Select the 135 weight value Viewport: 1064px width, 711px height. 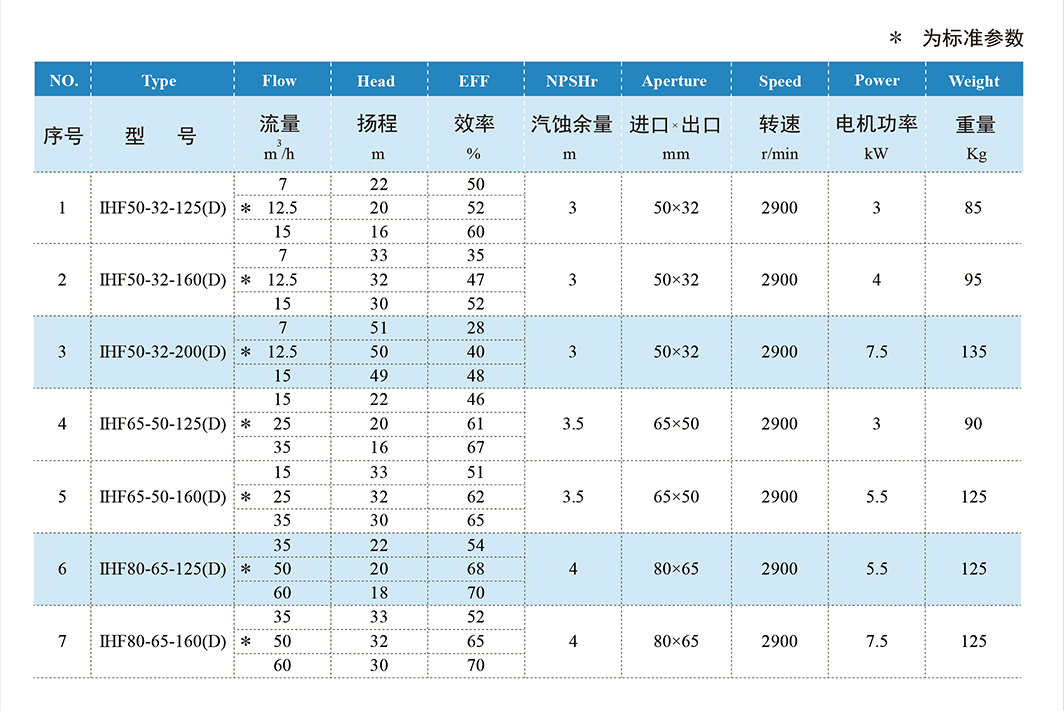pyautogui.click(x=973, y=352)
